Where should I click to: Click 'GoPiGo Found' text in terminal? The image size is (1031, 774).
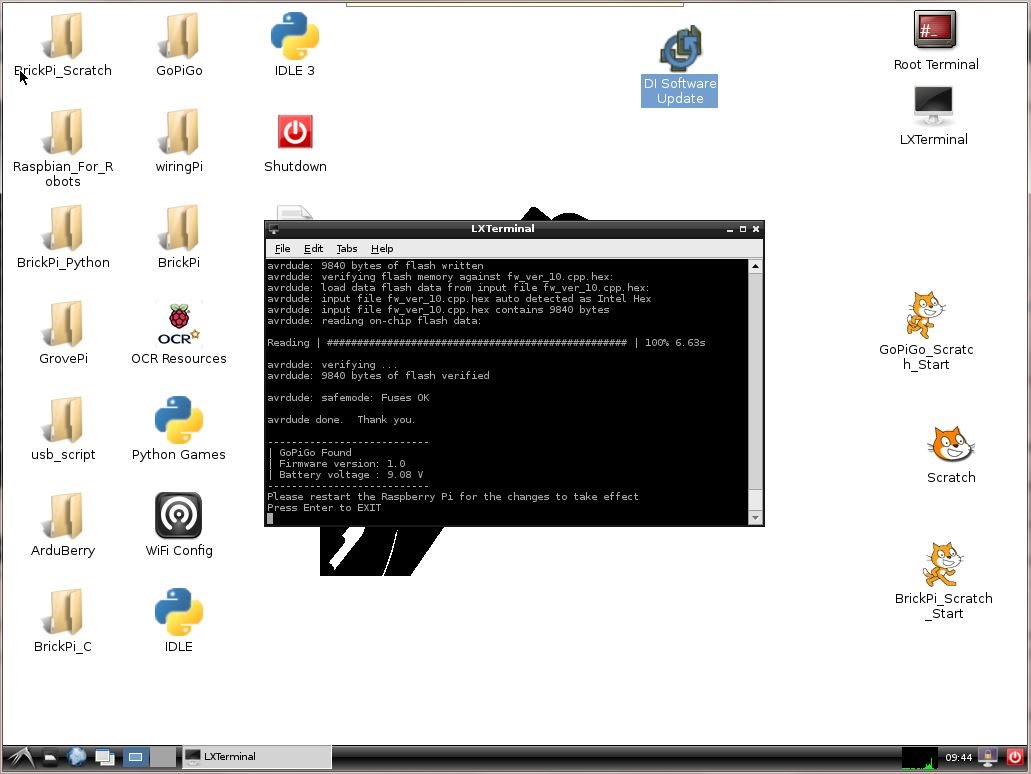pyautogui.click(x=315, y=452)
